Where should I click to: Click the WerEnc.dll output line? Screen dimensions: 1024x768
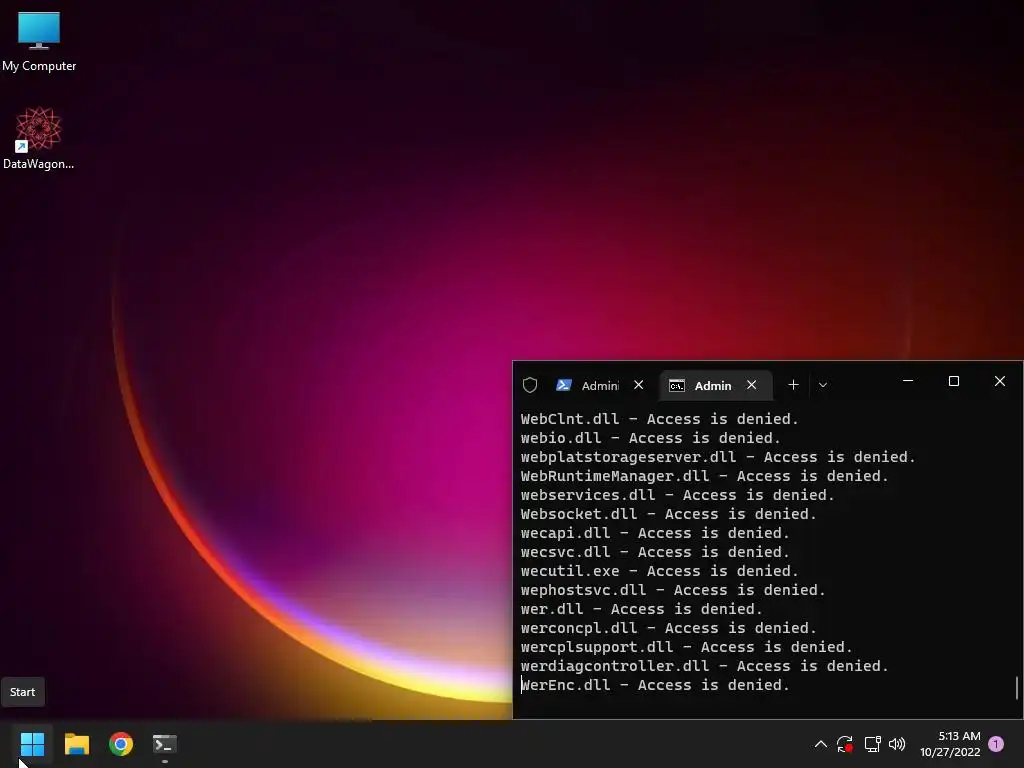pos(655,684)
